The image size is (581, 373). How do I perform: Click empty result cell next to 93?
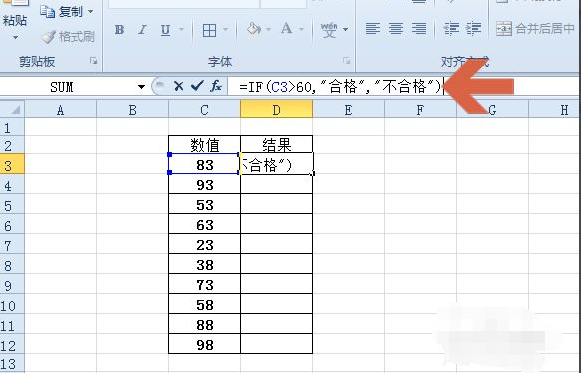pyautogui.click(x=276, y=184)
